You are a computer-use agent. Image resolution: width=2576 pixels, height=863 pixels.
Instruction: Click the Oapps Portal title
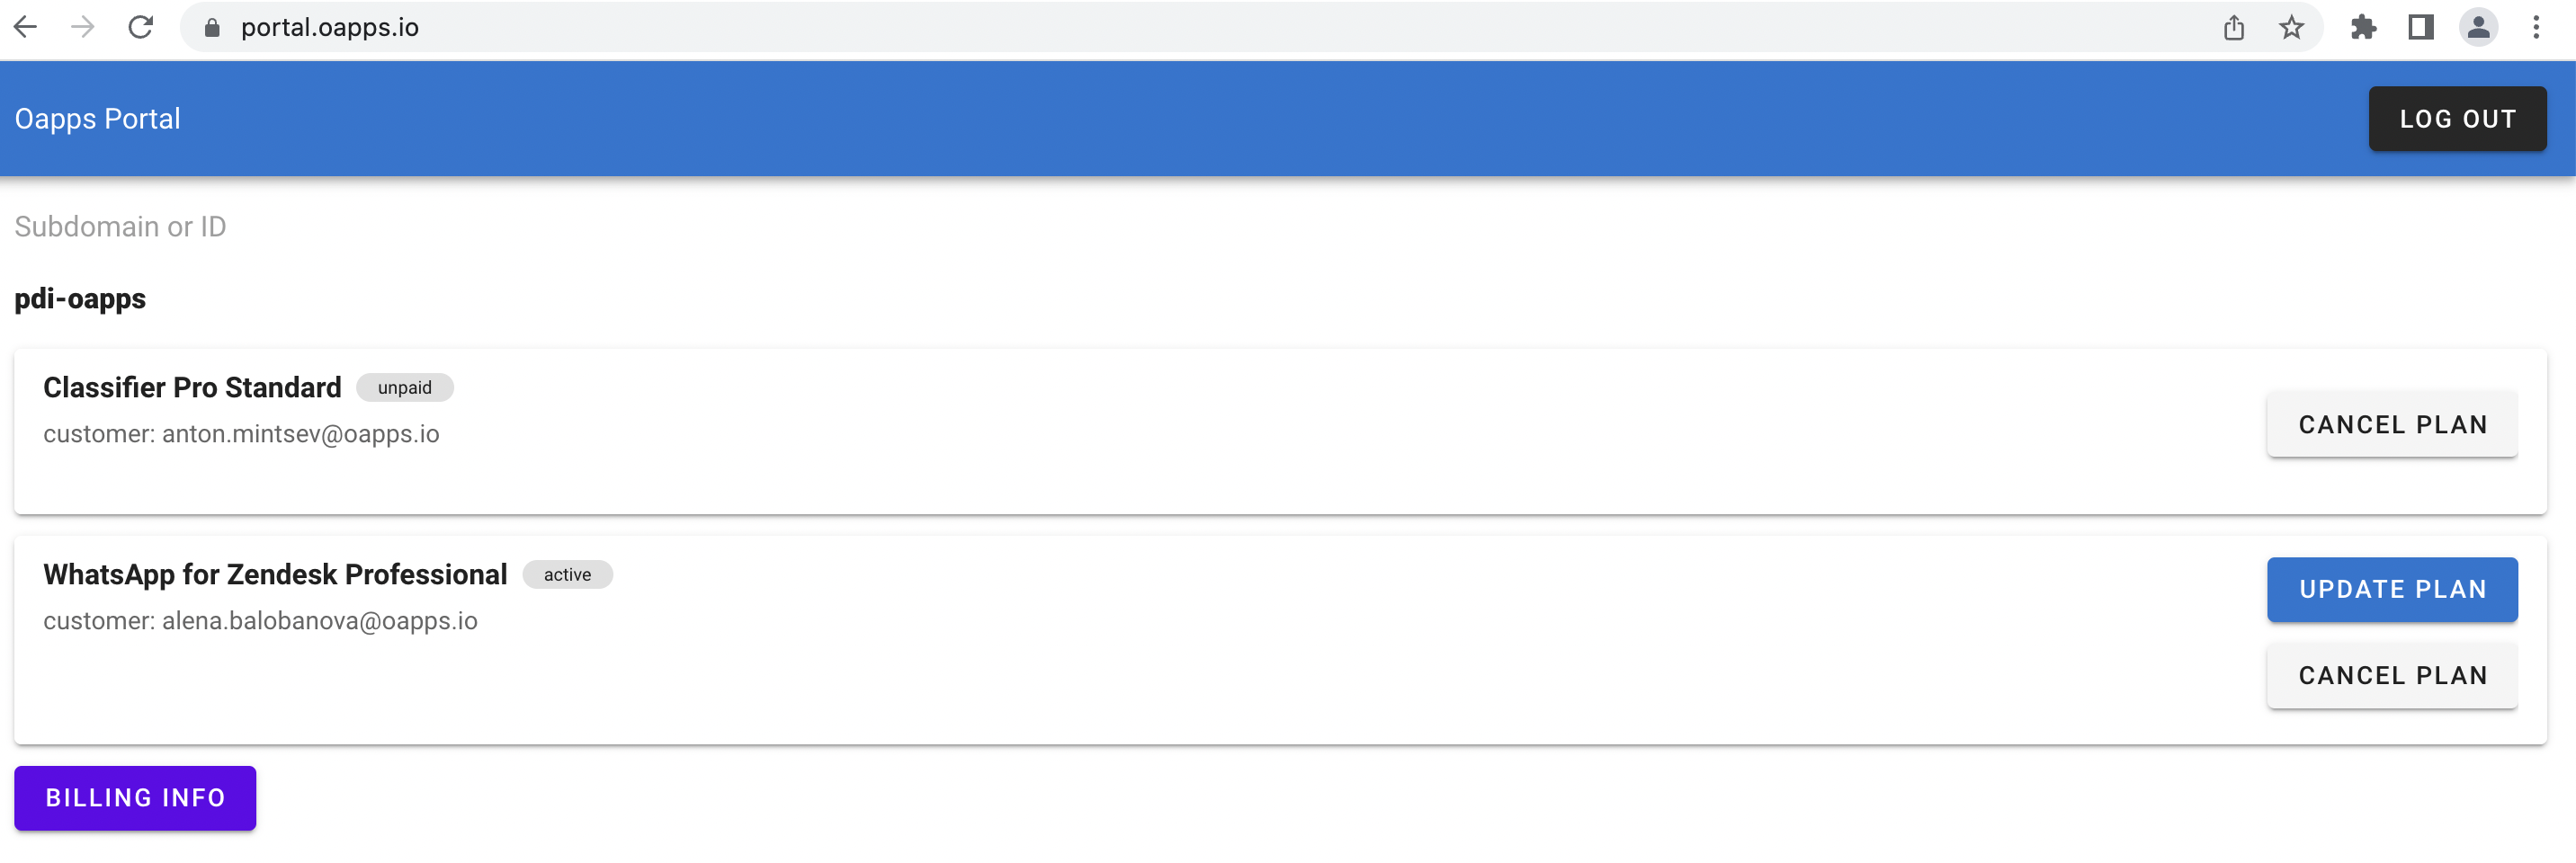[x=97, y=119]
